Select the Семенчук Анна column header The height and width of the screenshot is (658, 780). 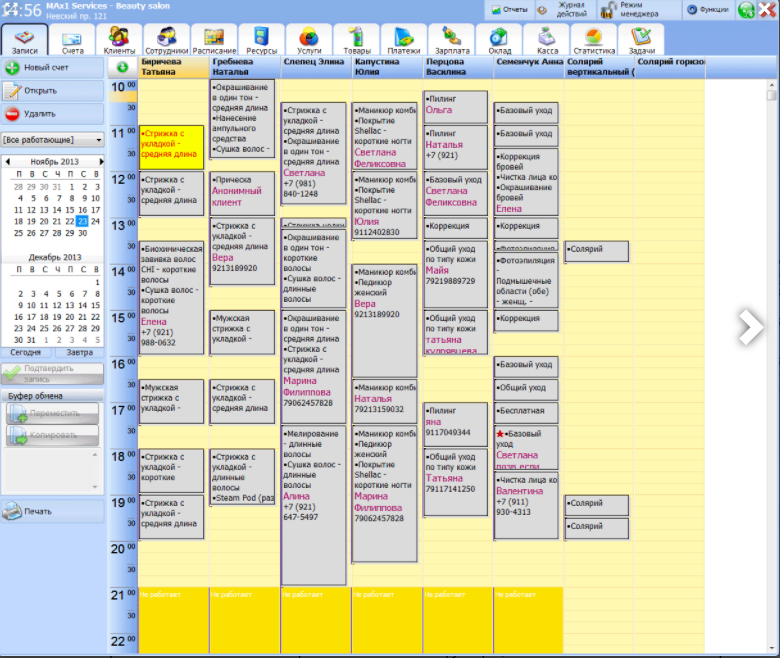click(x=529, y=67)
